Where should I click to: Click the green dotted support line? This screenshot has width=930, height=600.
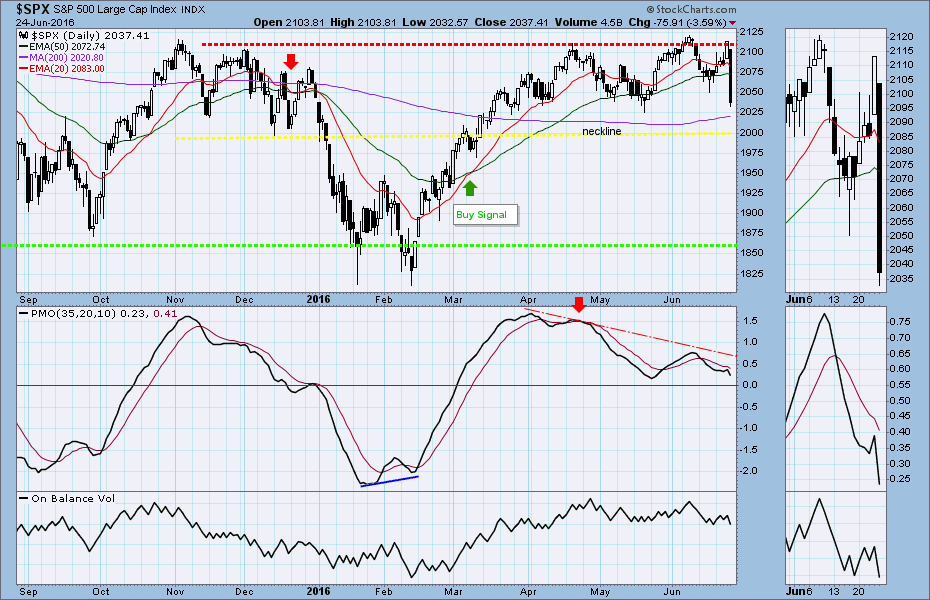(x=200, y=245)
